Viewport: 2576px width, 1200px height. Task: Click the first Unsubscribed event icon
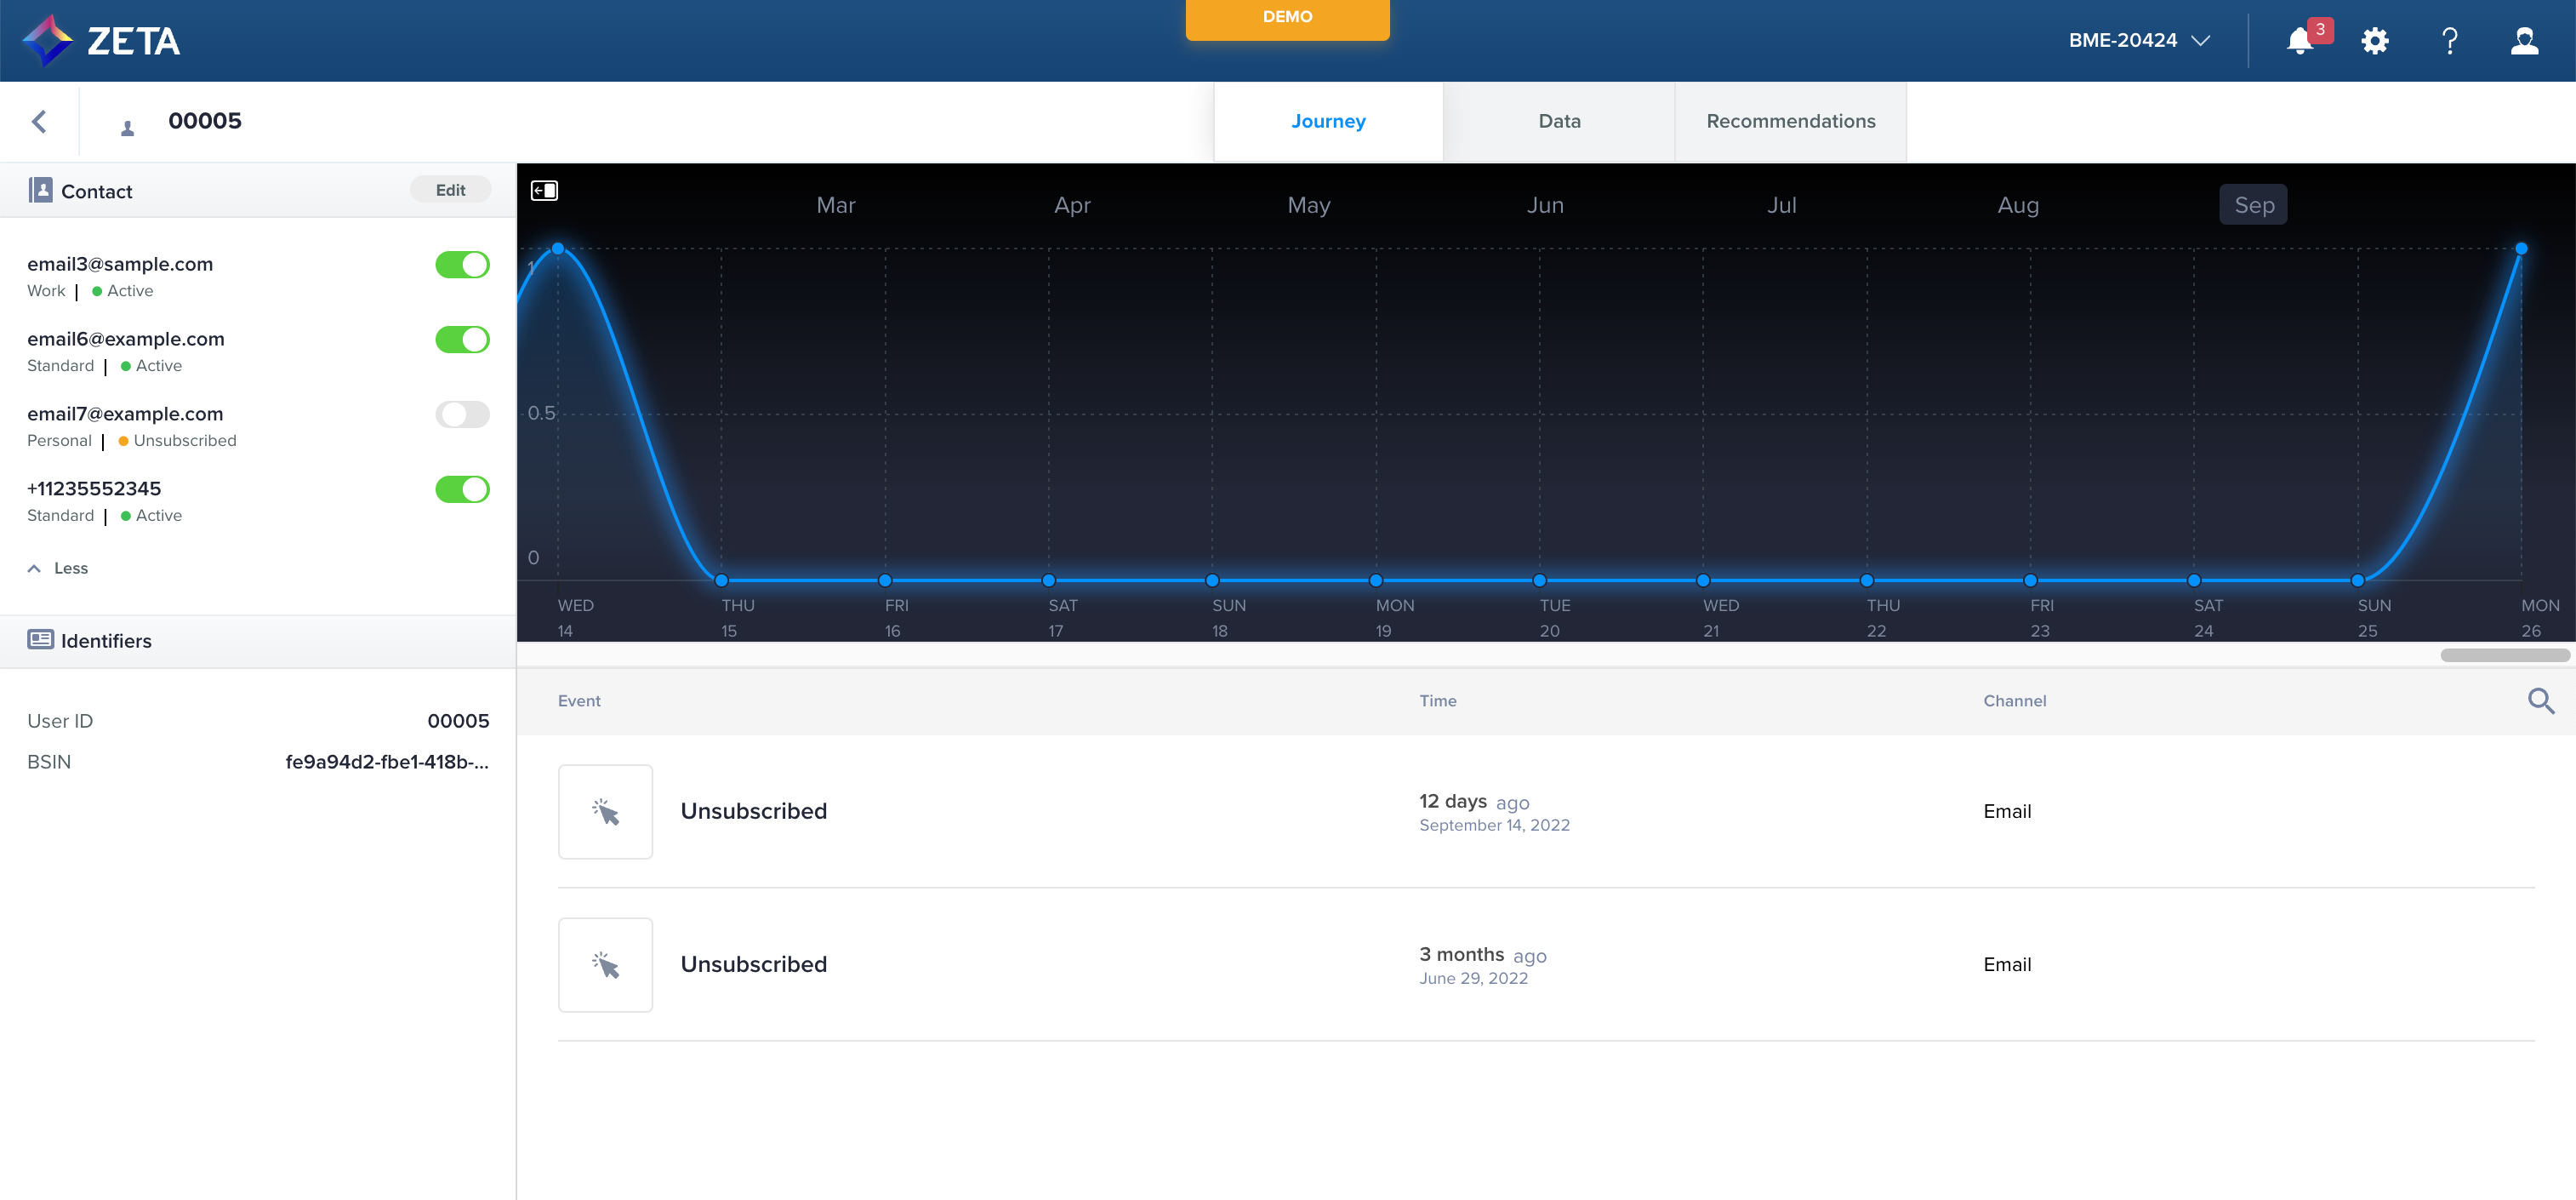605,811
